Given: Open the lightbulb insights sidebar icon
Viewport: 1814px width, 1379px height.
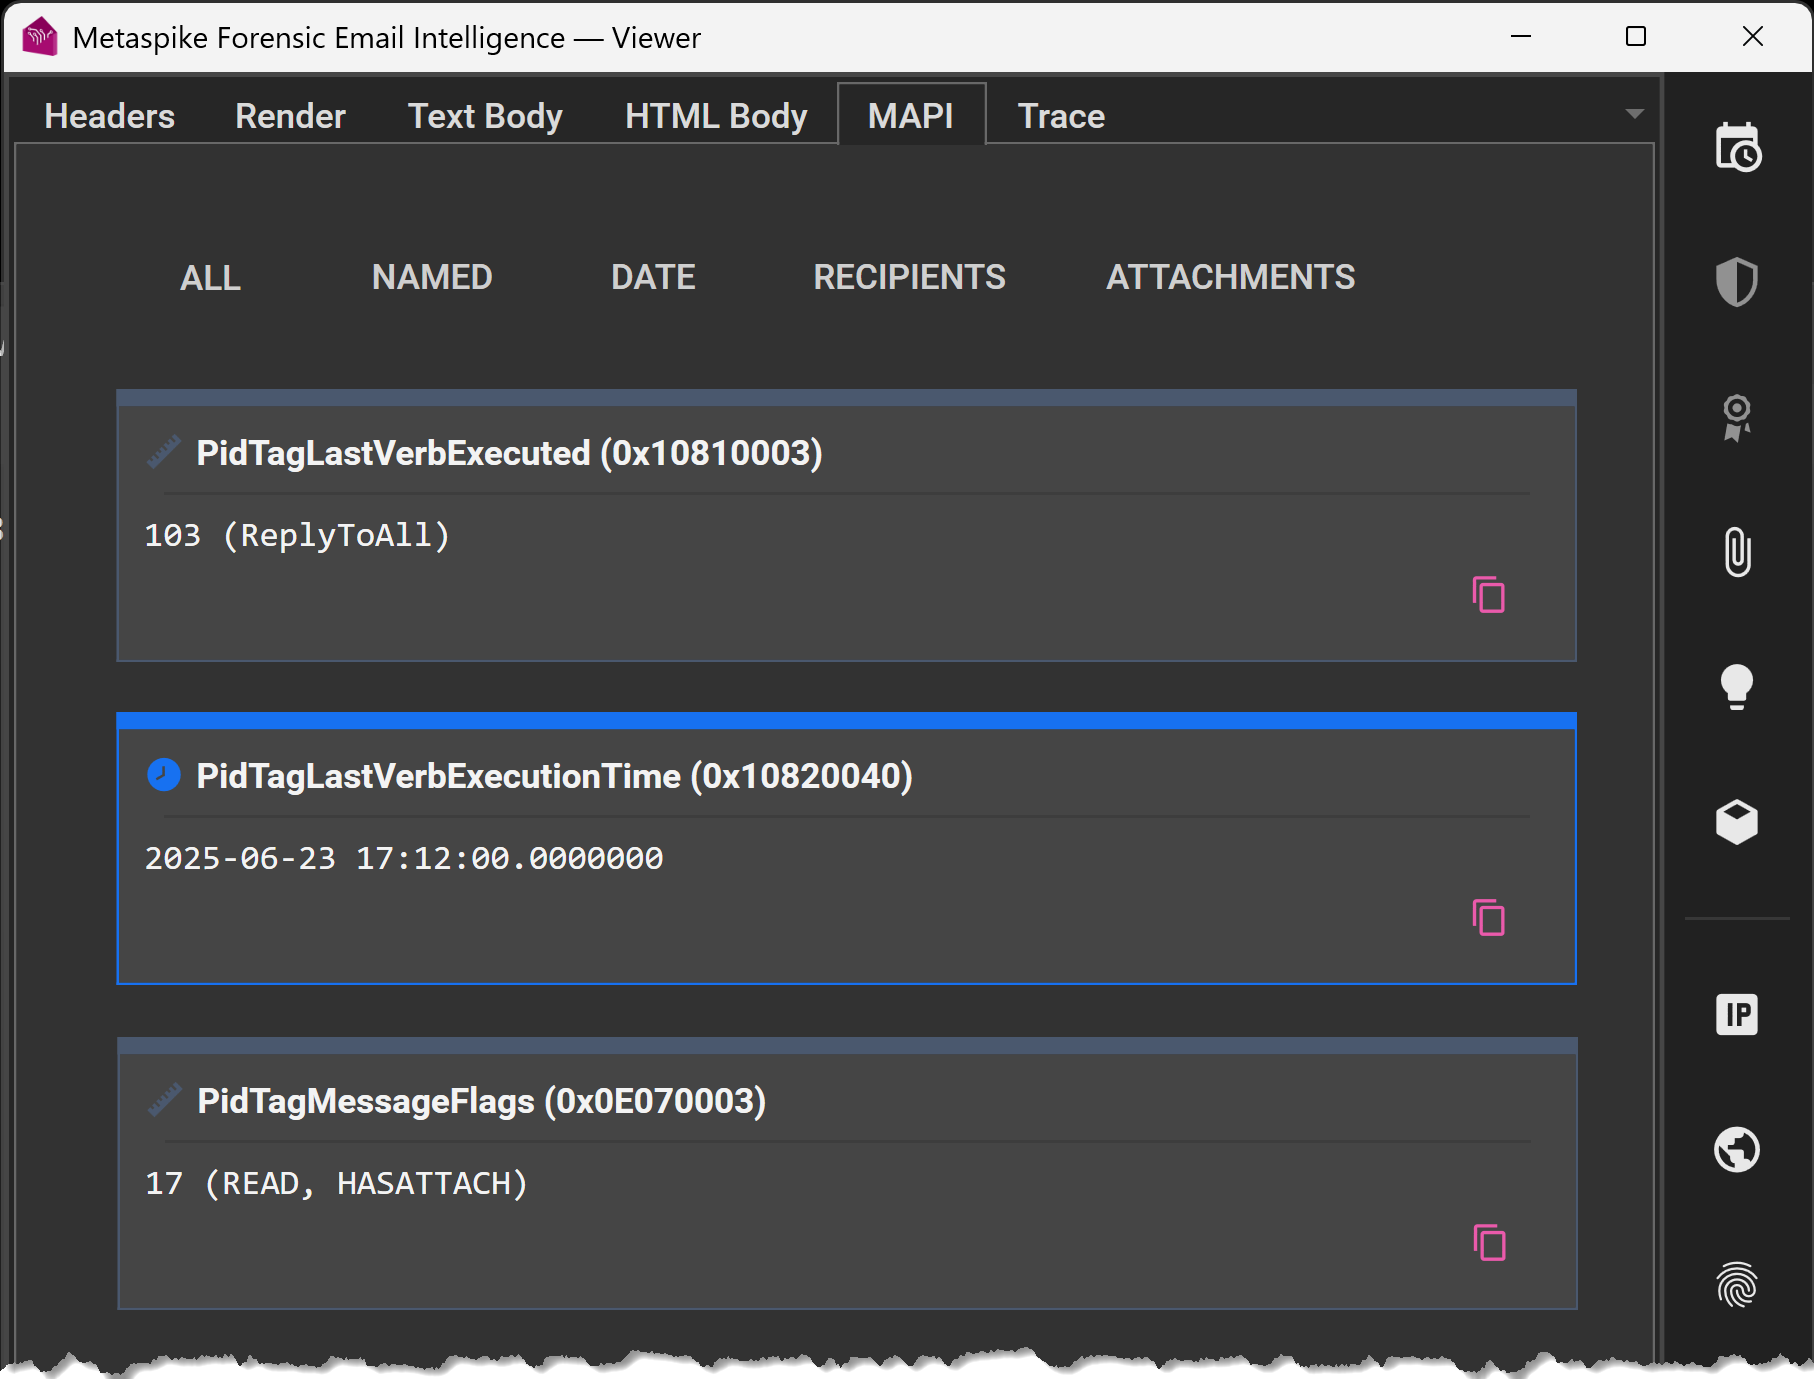Looking at the screenshot, I should click(1737, 686).
